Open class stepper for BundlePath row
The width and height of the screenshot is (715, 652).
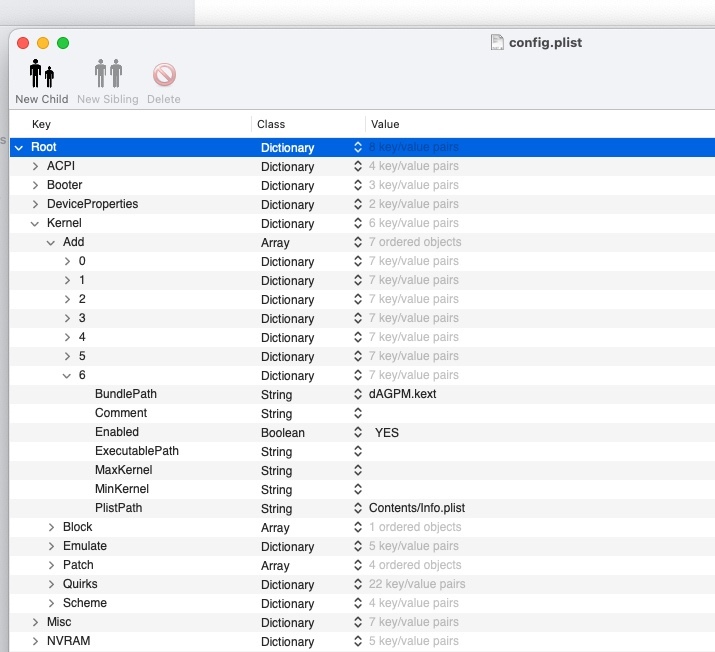click(358, 395)
